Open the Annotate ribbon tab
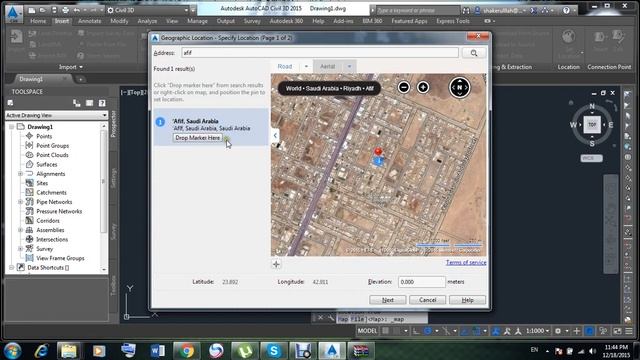 point(89,21)
